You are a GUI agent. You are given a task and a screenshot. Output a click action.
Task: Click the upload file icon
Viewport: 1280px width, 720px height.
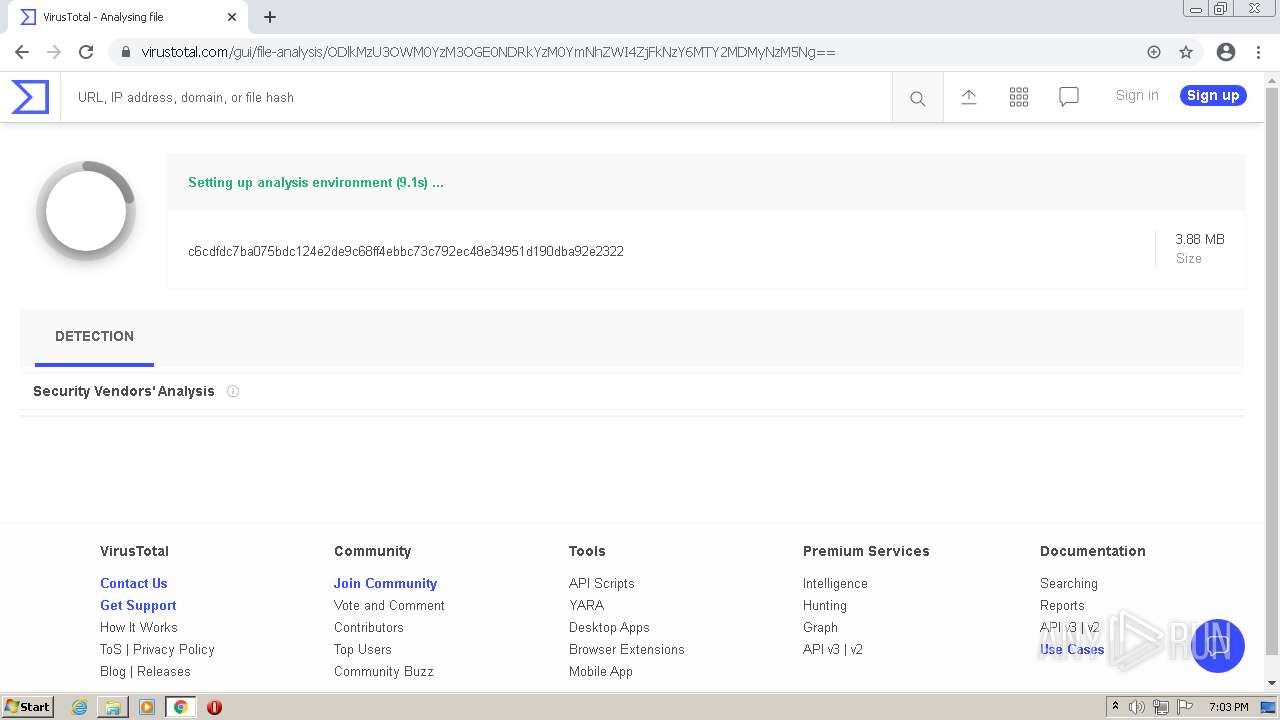pyautogui.click(x=968, y=97)
